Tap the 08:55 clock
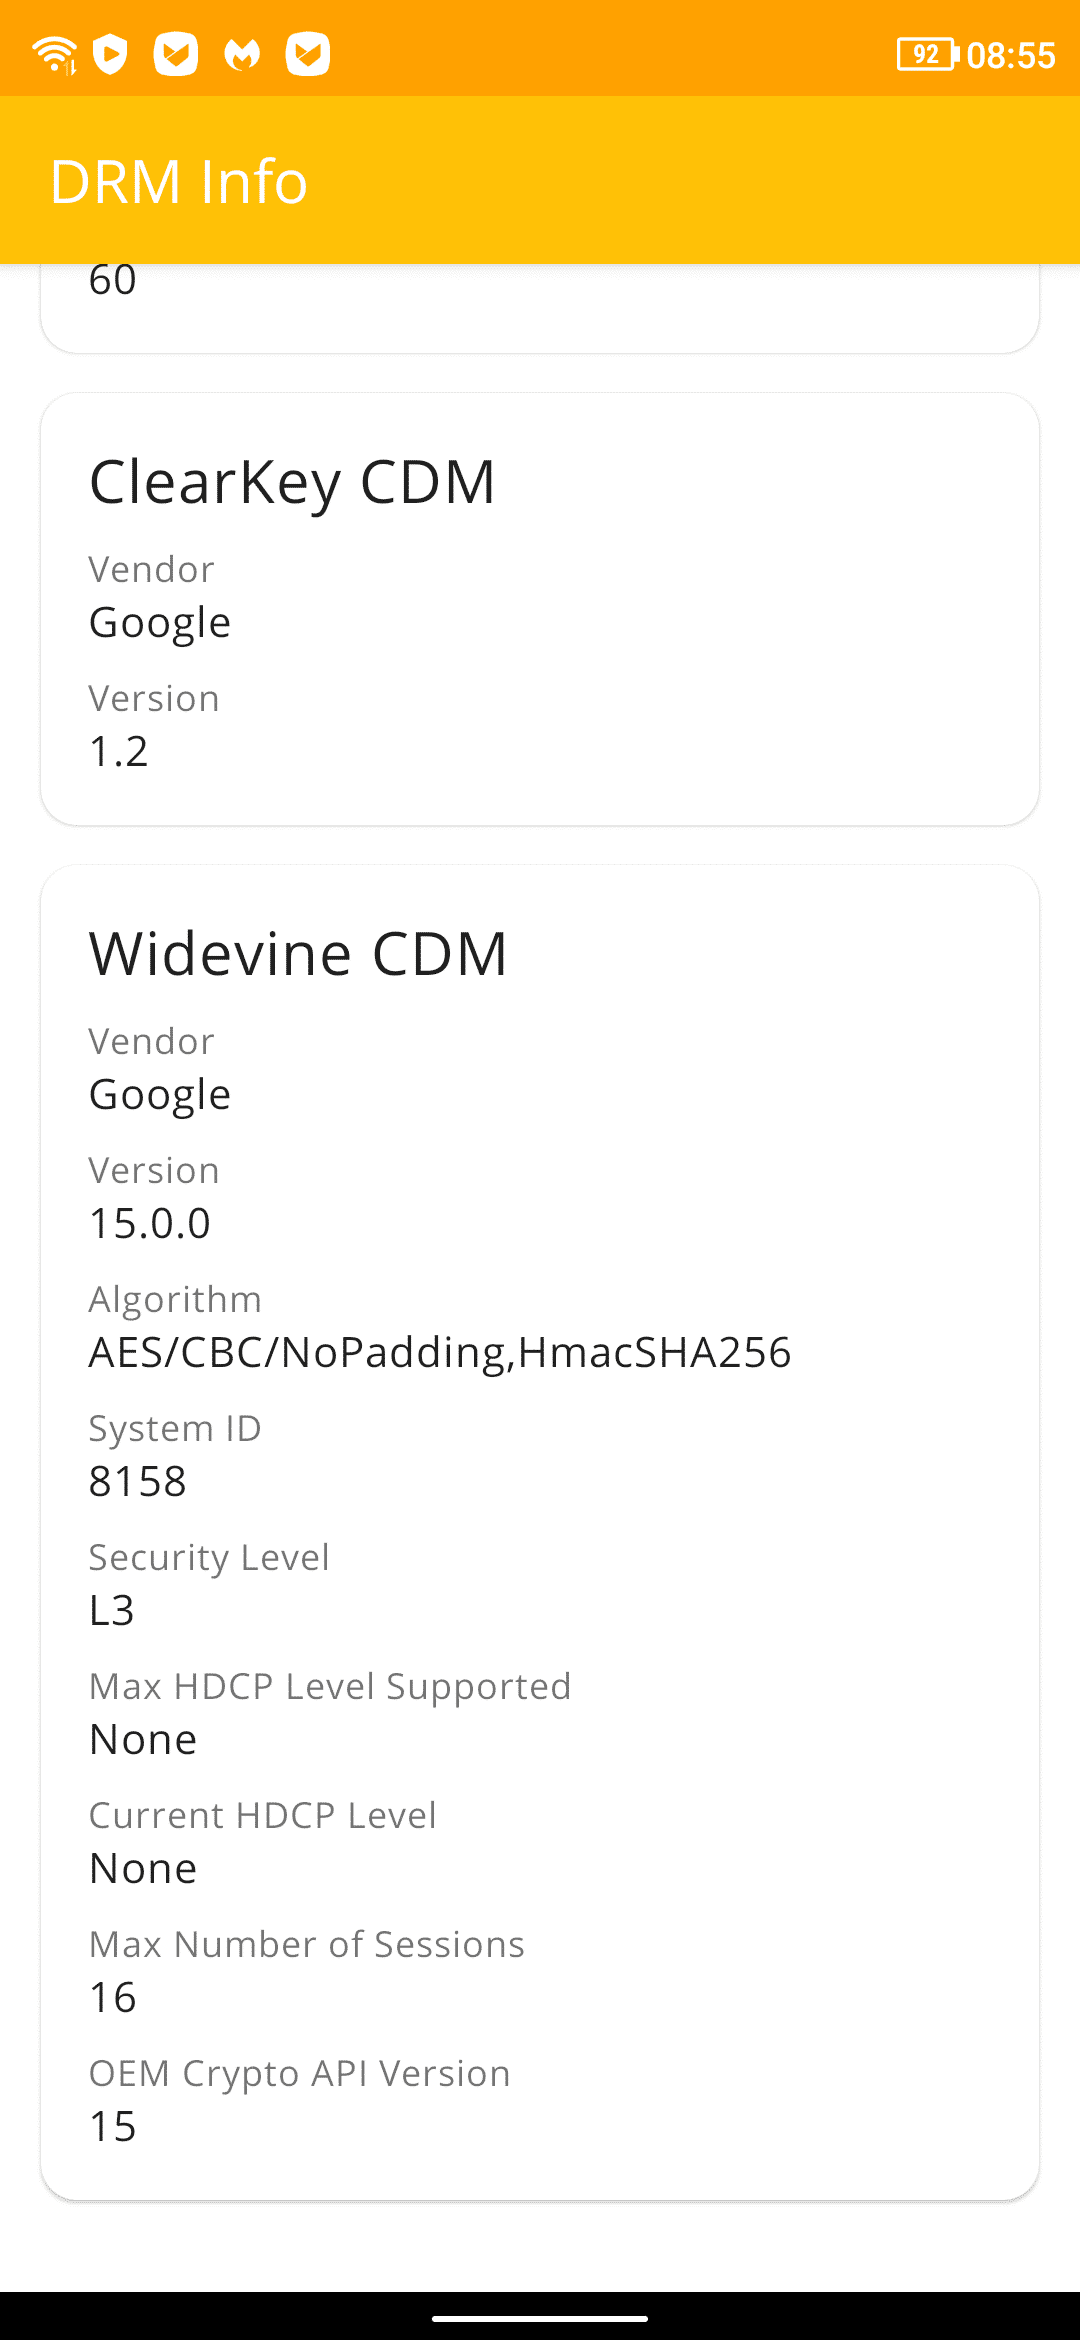 (1011, 55)
